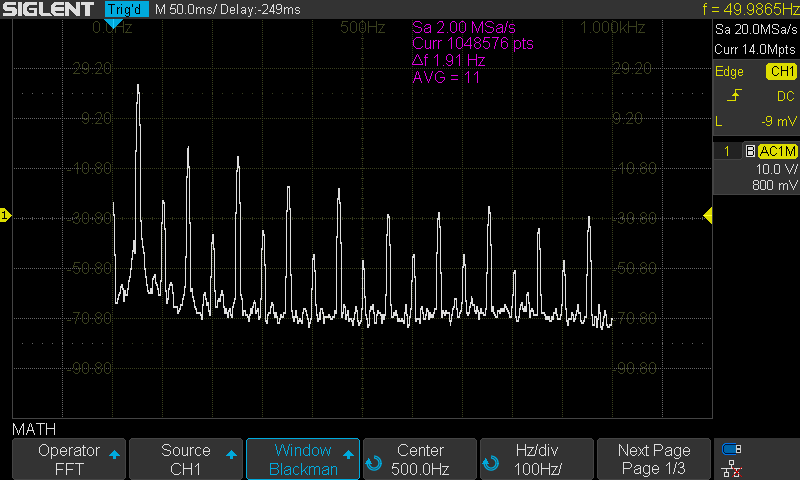Click the 10.0 V/ vertical scale value
The width and height of the screenshot is (800, 480).
coord(776,169)
